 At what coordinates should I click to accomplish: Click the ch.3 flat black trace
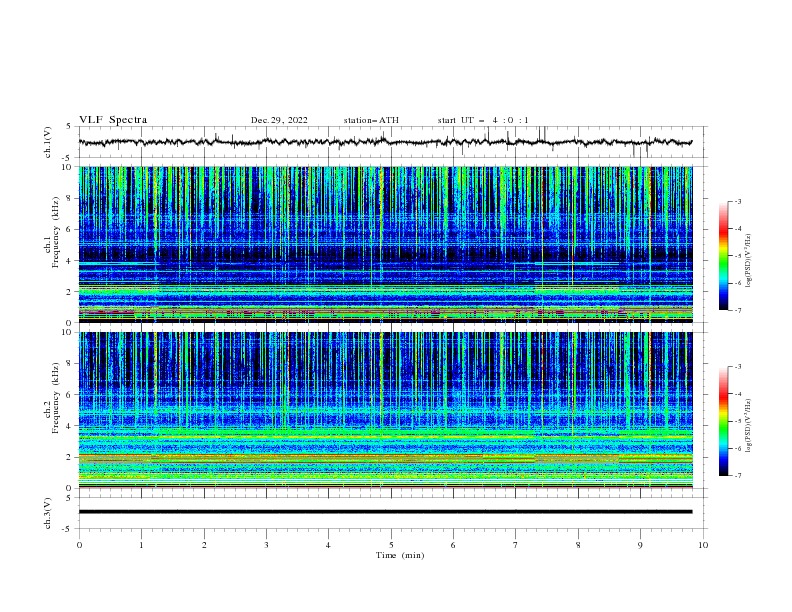pos(385,512)
